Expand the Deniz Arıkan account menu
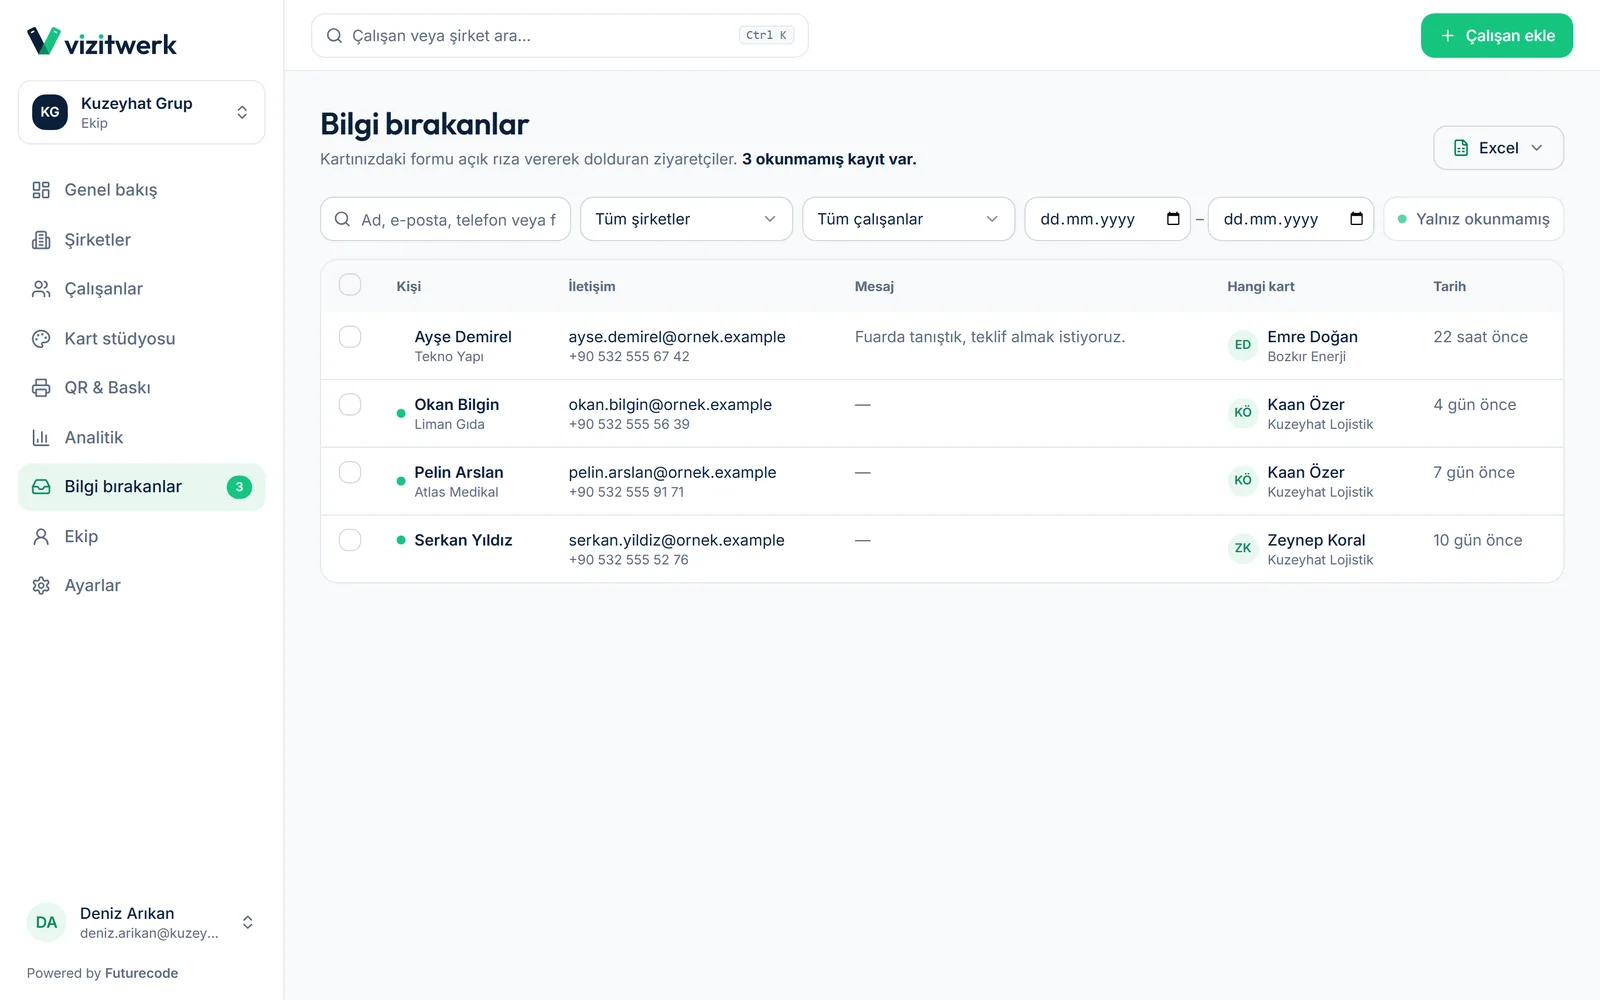This screenshot has width=1600, height=1000. point(141,922)
